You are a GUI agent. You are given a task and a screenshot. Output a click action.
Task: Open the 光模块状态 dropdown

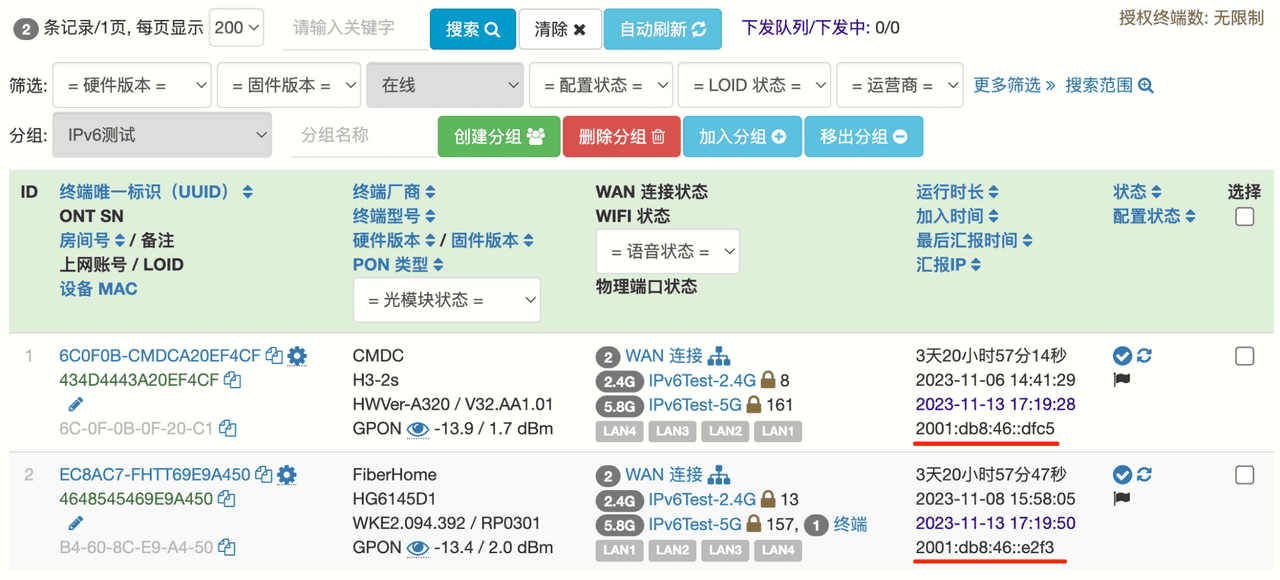tap(446, 300)
